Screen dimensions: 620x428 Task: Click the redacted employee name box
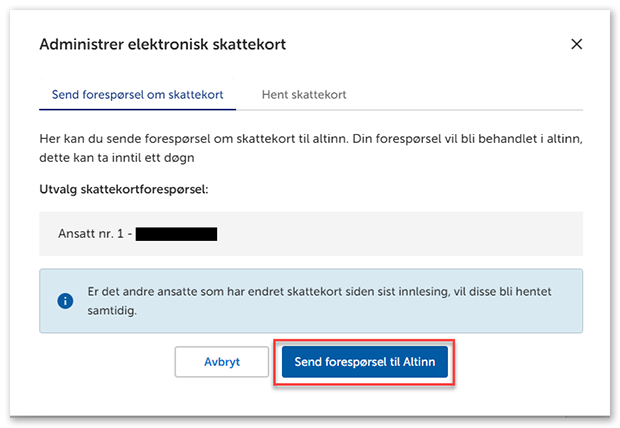(x=176, y=235)
